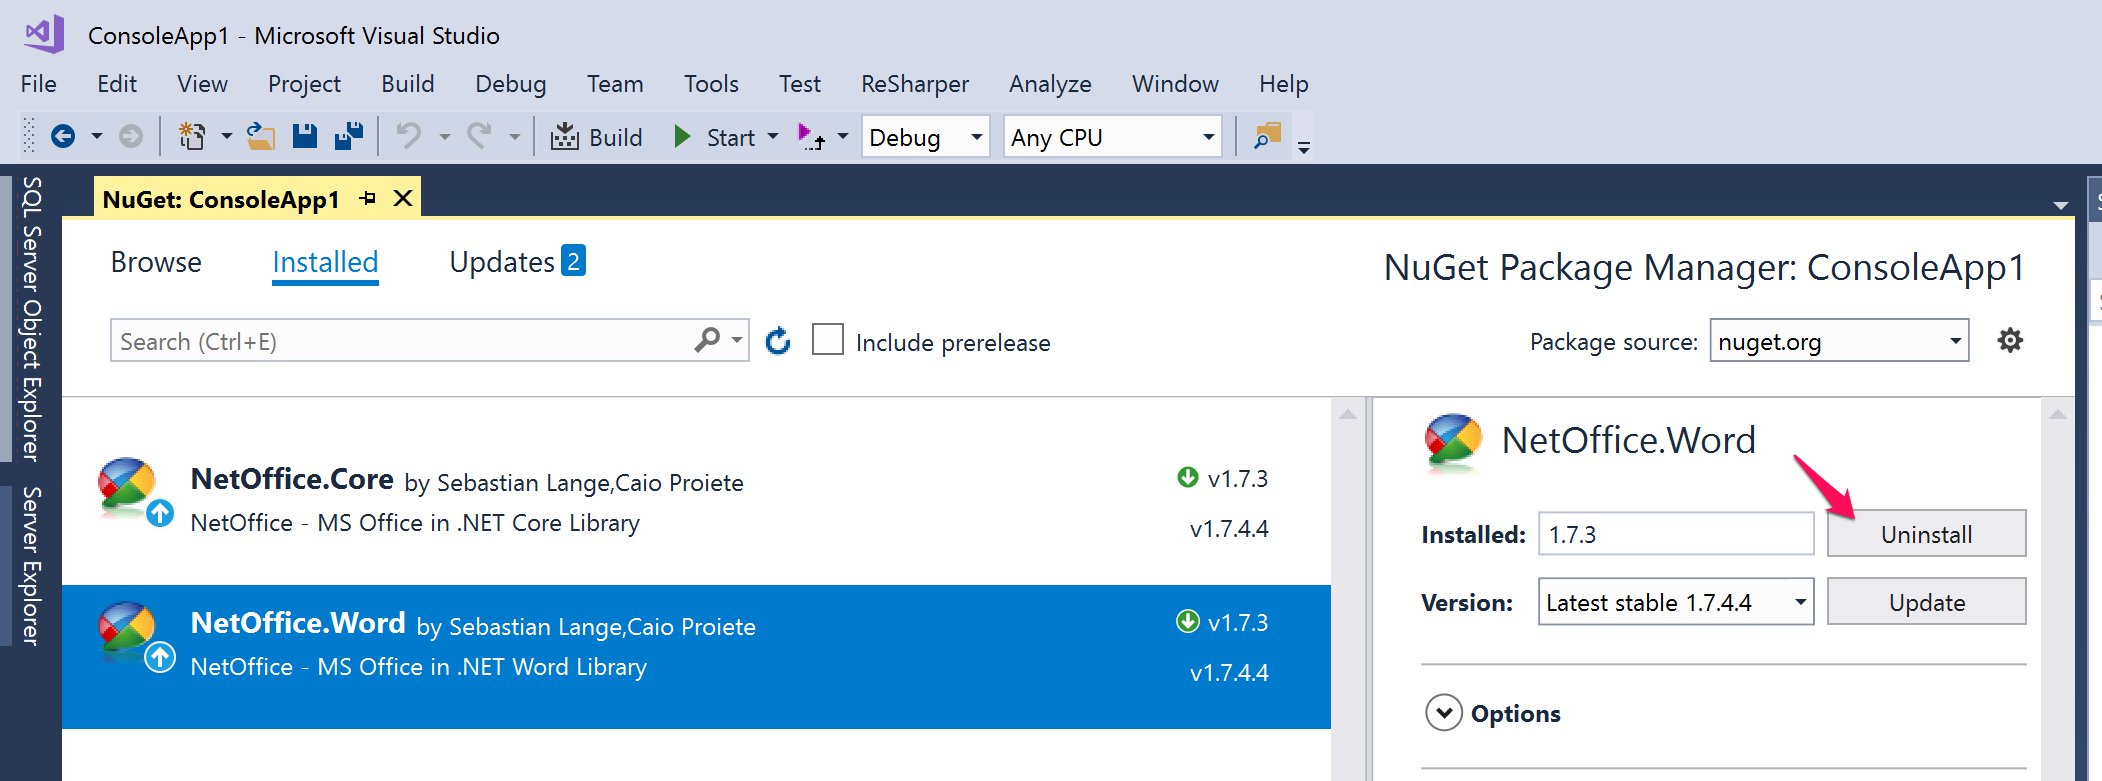Open NuGet settings gear icon
Viewport: 2102px width, 781px height.
coord(2009,341)
